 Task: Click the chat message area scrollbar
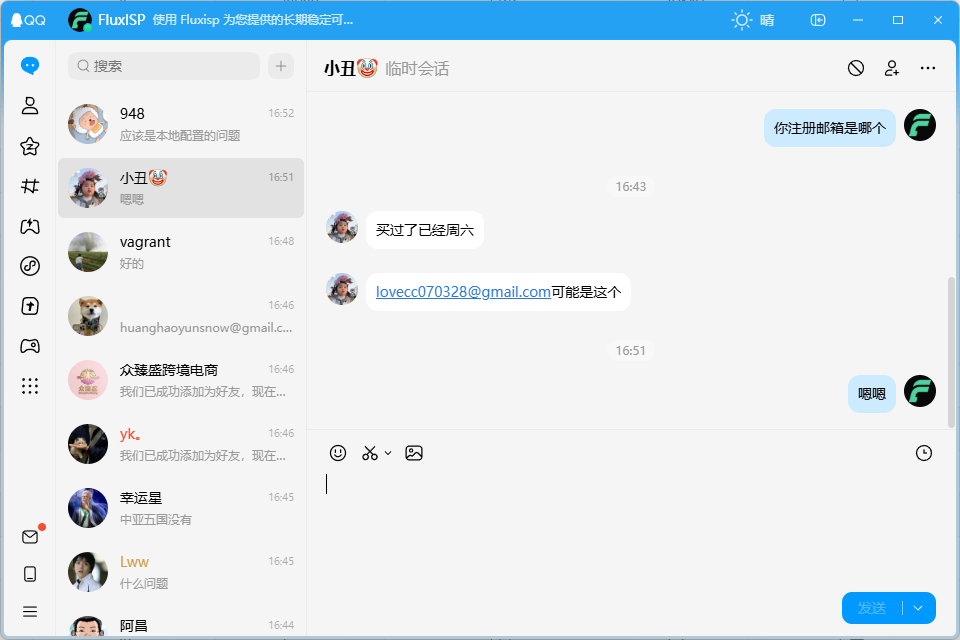951,352
